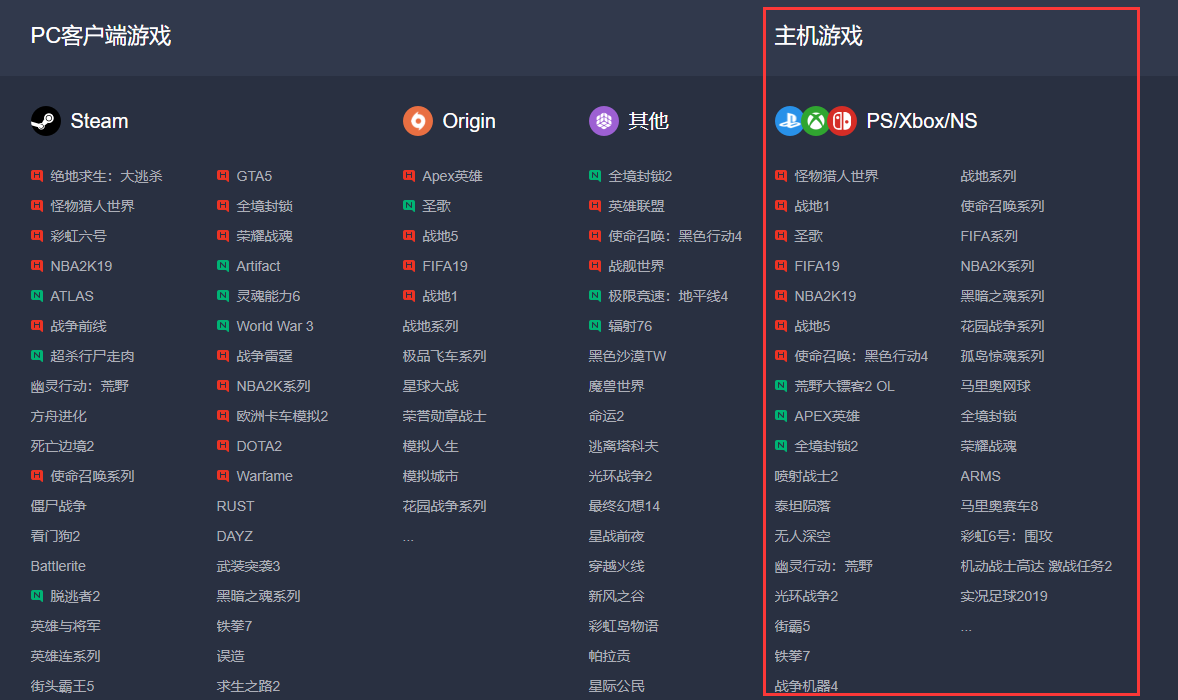Screen dimensions: 1178x700
Task: Select 最终幻想14 from the 其他 list
Action: [624, 506]
